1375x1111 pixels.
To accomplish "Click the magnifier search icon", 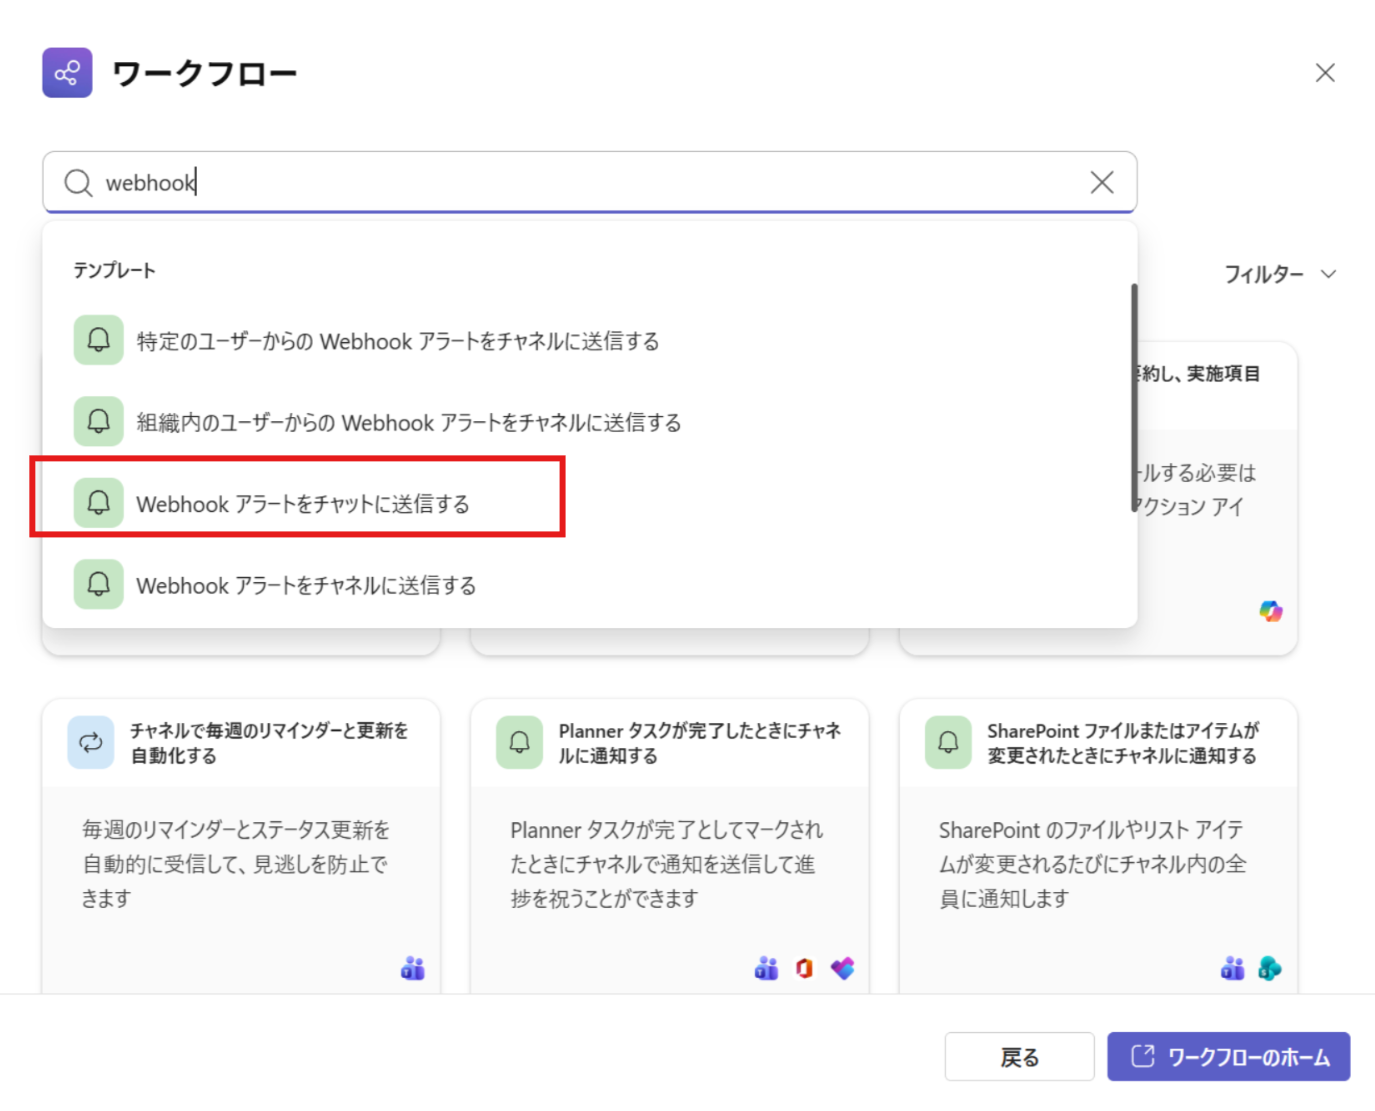I will (x=78, y=183).
